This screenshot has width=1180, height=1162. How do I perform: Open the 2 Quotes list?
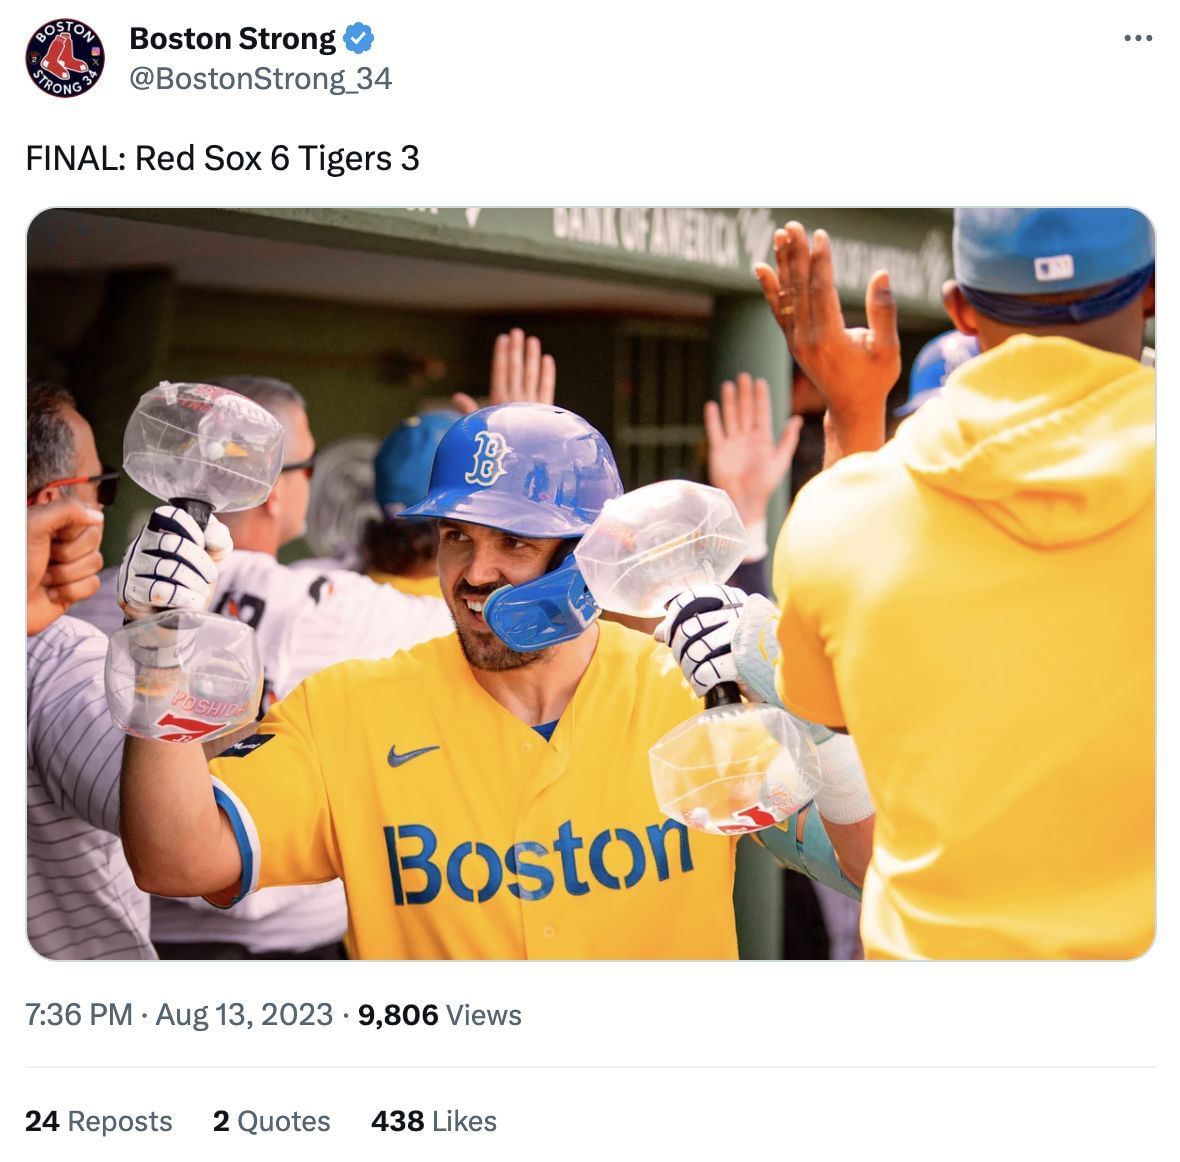pos(271,1121)
